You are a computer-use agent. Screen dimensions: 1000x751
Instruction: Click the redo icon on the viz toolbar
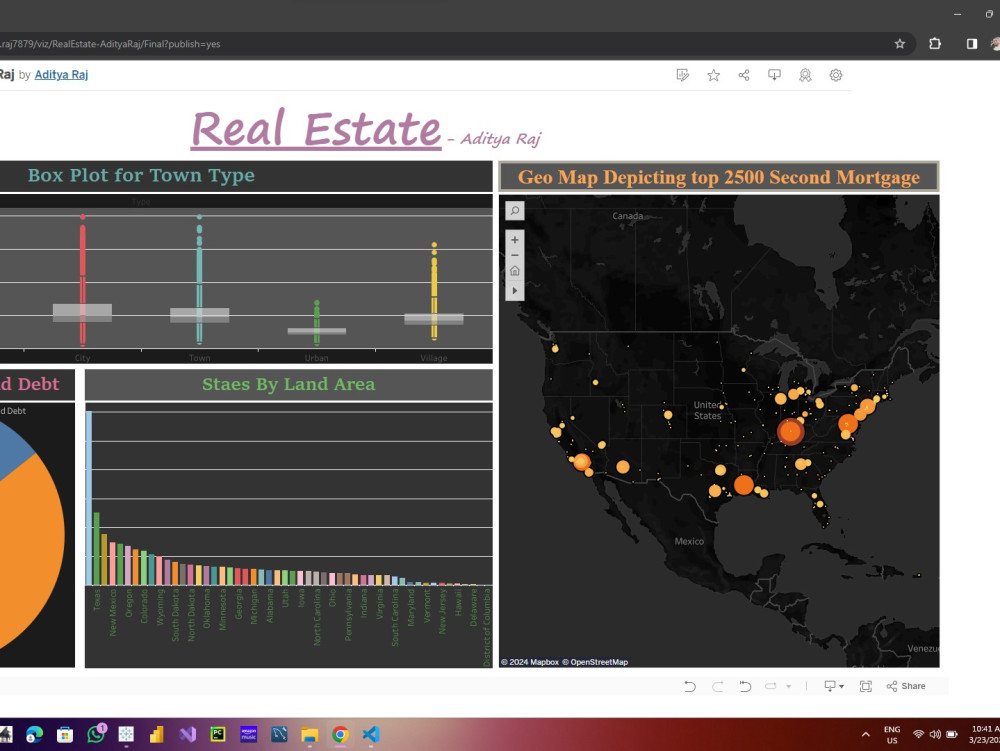[717, 686]
